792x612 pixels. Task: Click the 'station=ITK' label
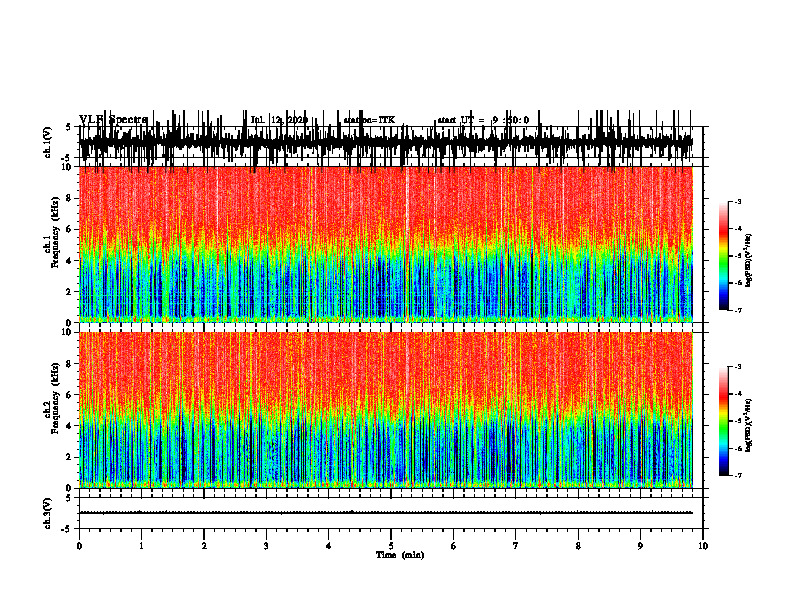point(369,120)
